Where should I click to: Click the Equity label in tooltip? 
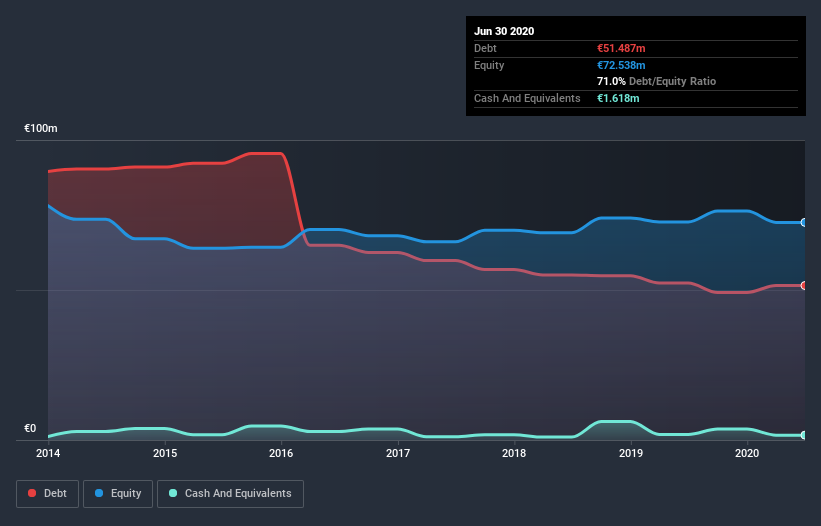pyautogui.click(x=489, y=65)
